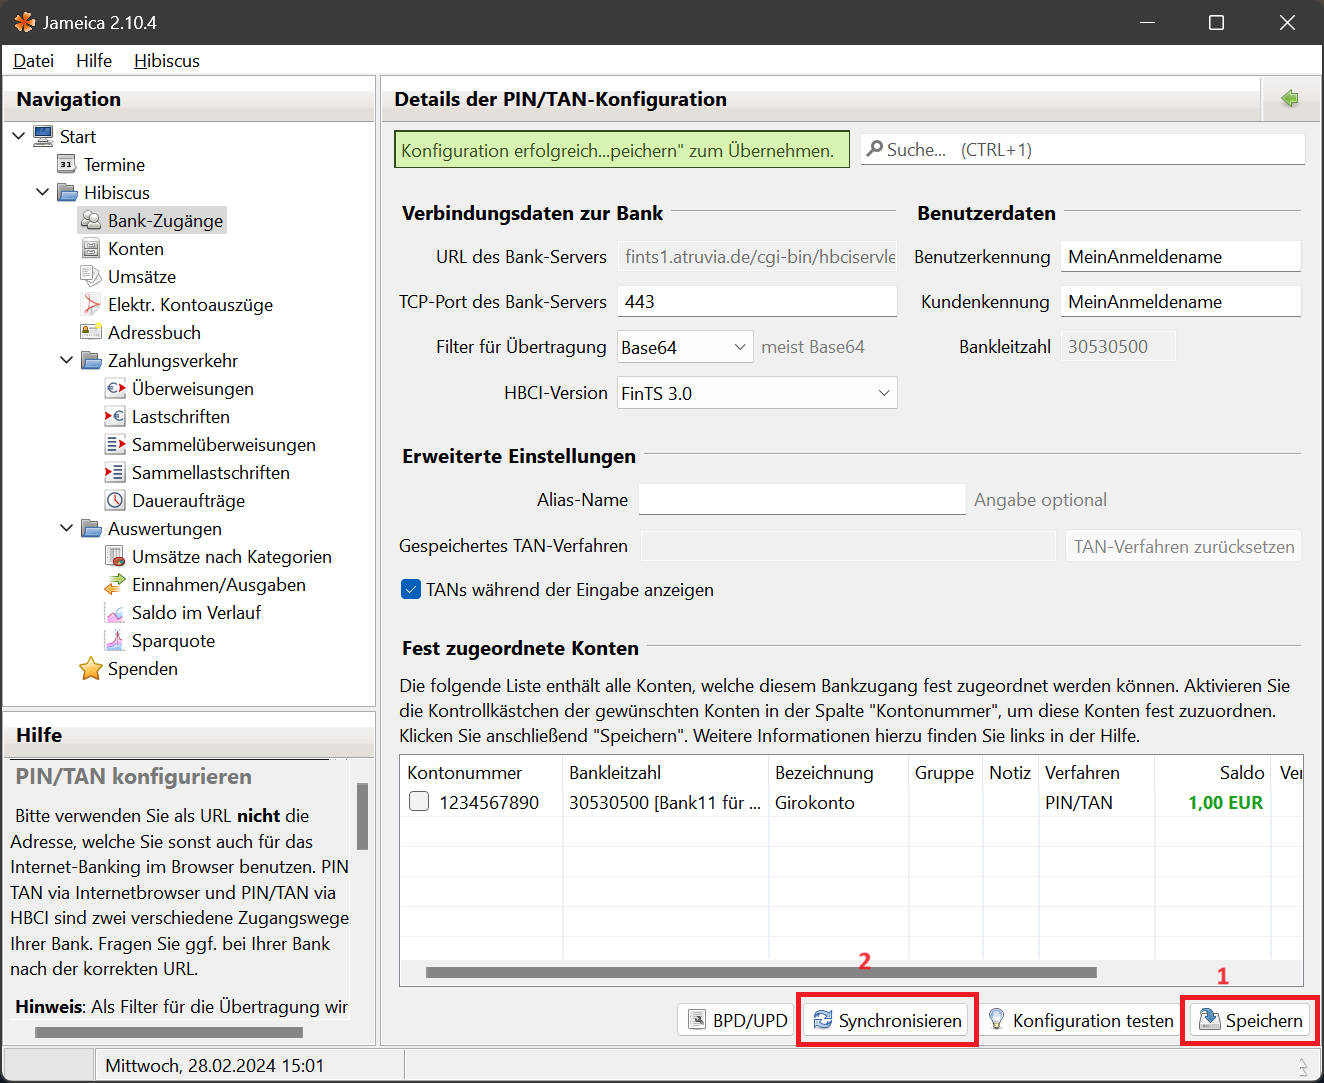Click the Umsätze document icon
Image resolution: width=1324 pixels, height=1083 pixels.
point(91,276)
